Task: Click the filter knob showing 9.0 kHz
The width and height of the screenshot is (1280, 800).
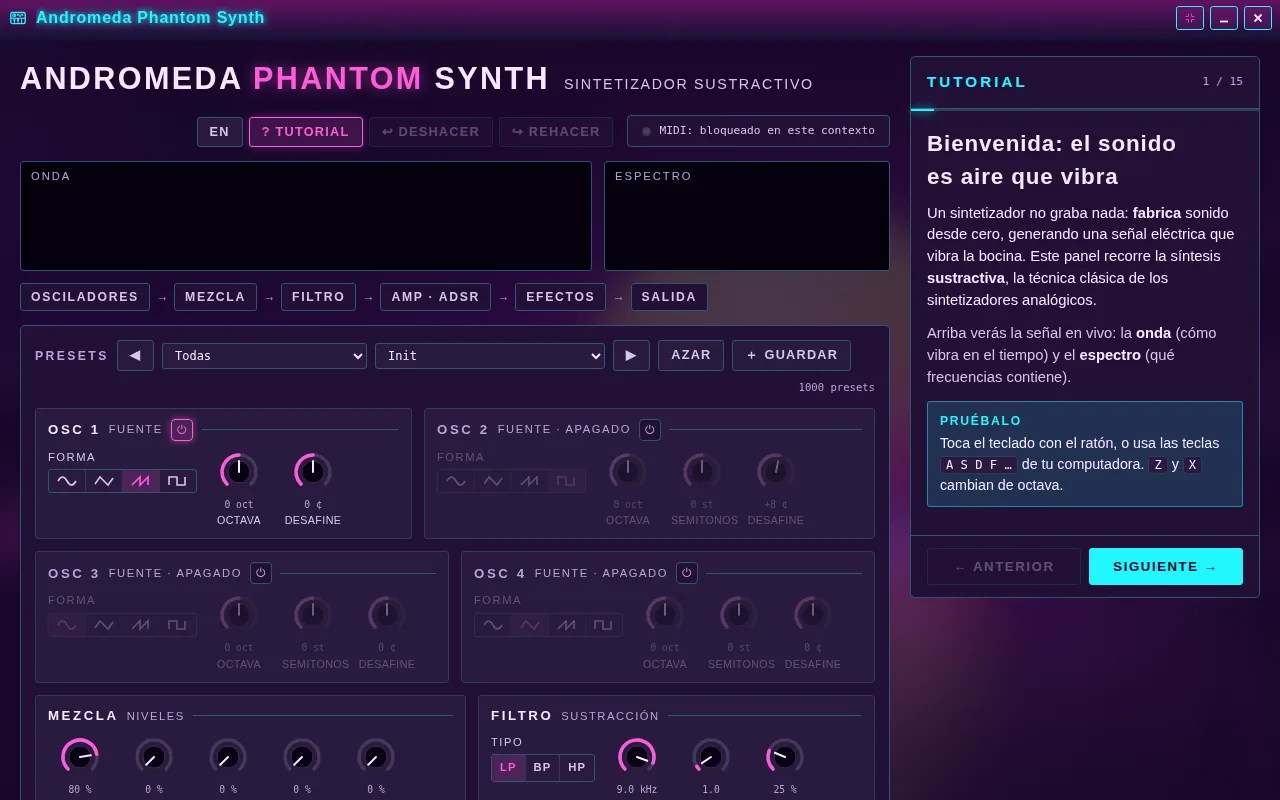Action: [637, 757]
